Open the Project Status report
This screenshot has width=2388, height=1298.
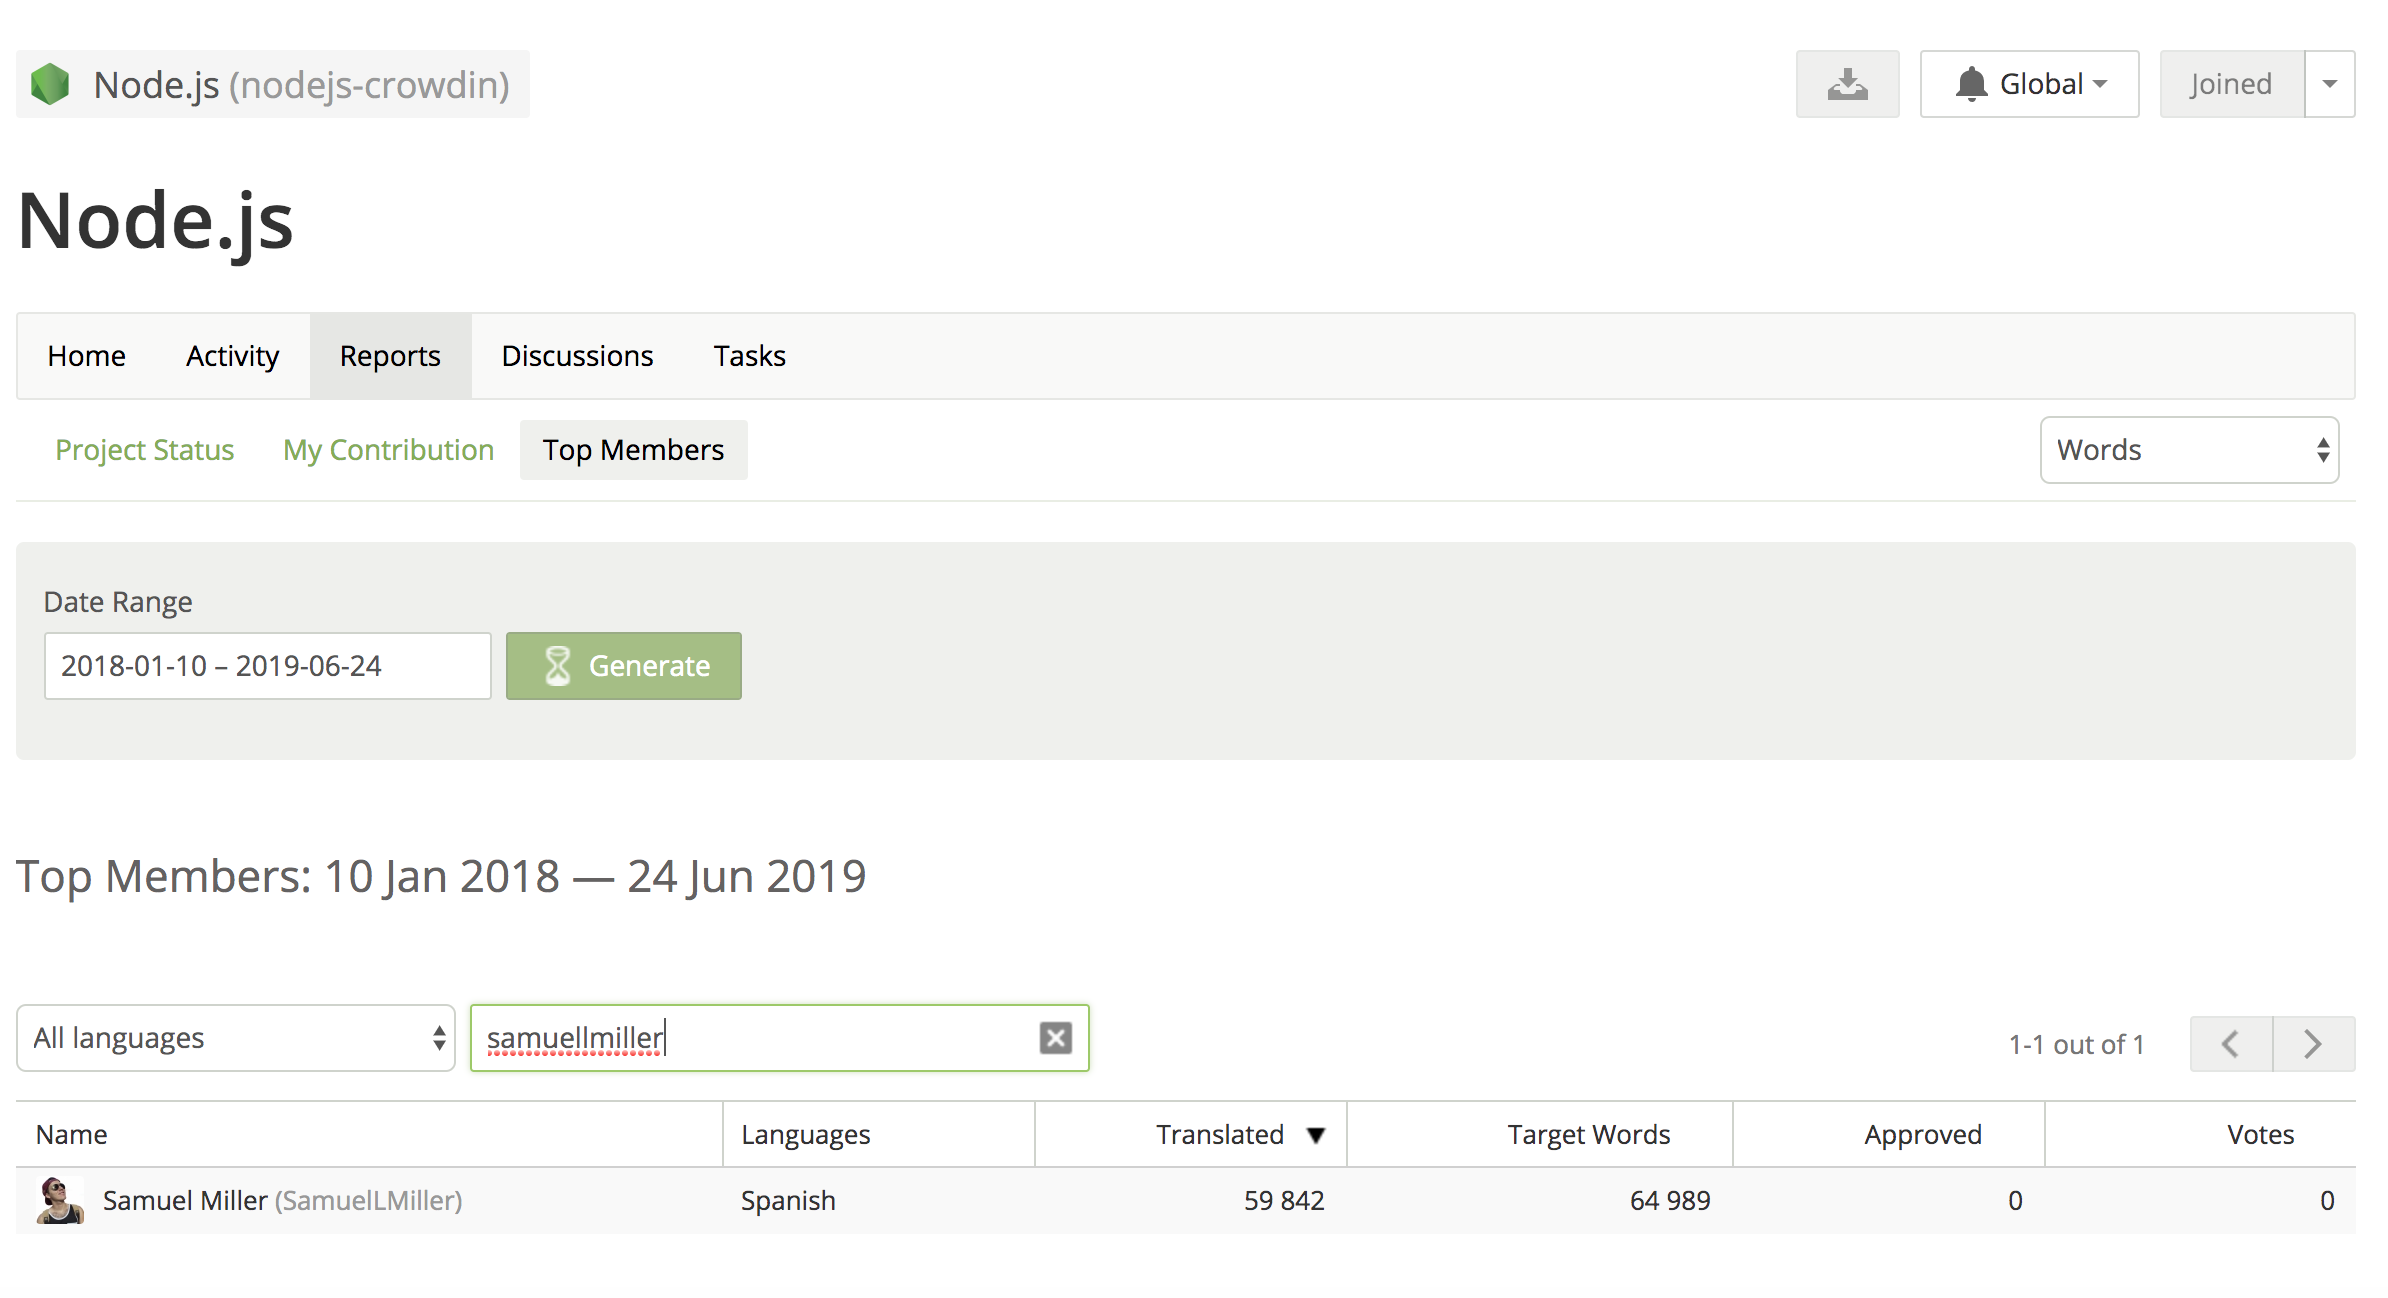tap(145, 450)
